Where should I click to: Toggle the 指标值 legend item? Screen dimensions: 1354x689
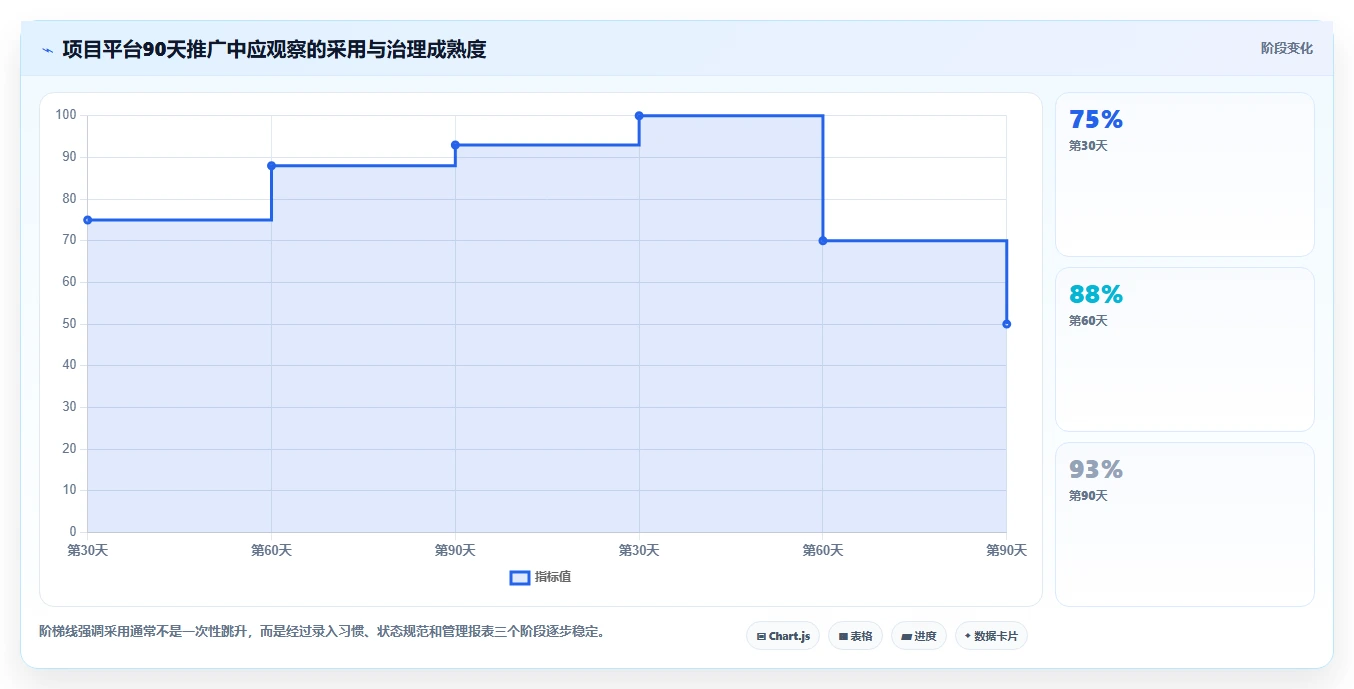(541, 577)
